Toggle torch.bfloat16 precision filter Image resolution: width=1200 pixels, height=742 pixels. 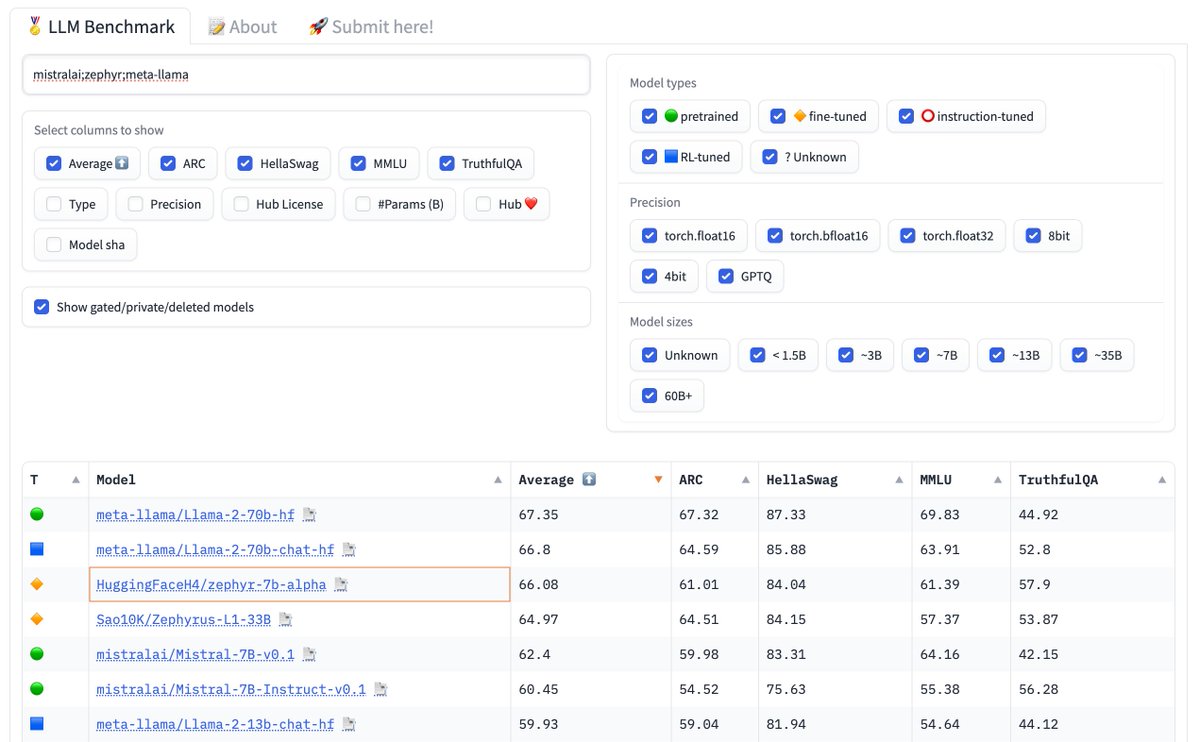click(775, 236)
